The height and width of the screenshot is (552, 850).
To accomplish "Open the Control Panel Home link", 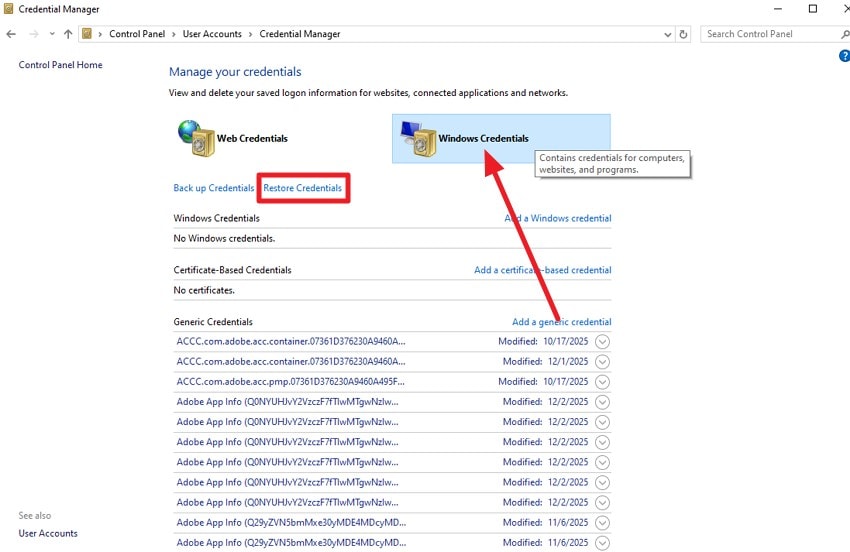I will pos(60,65).
